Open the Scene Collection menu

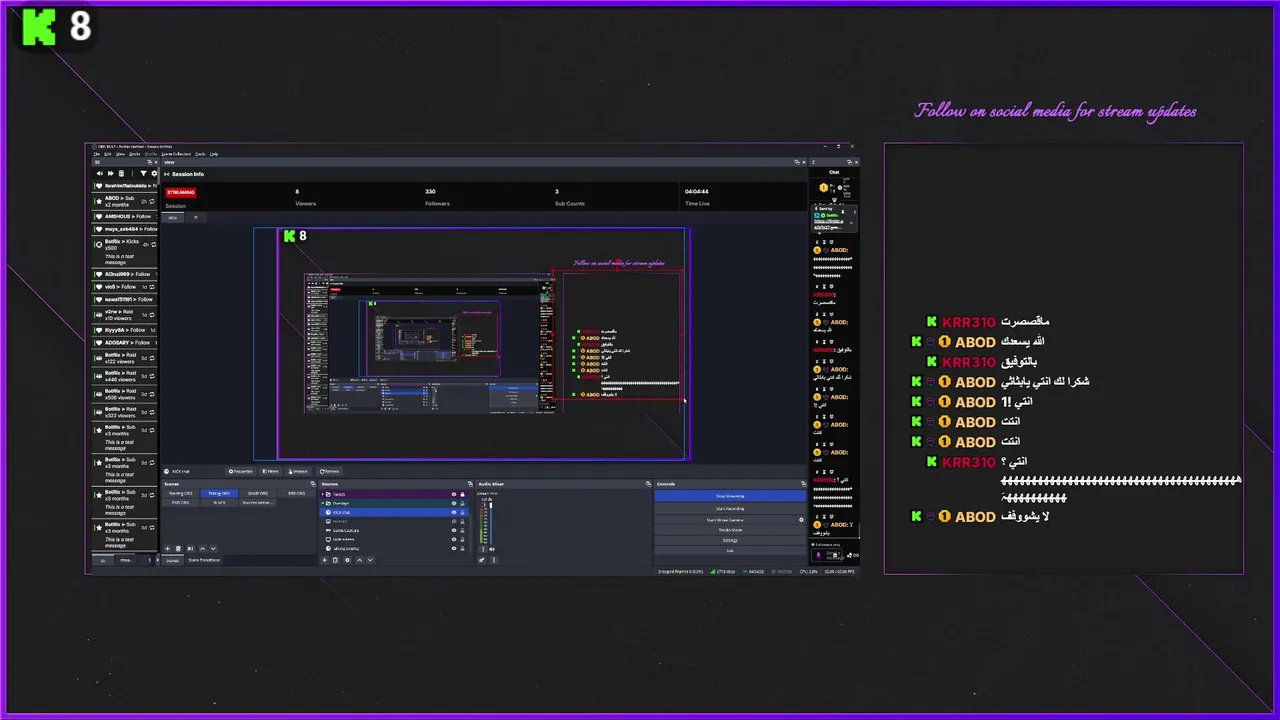pyautogui.click(x=176, y=154)
